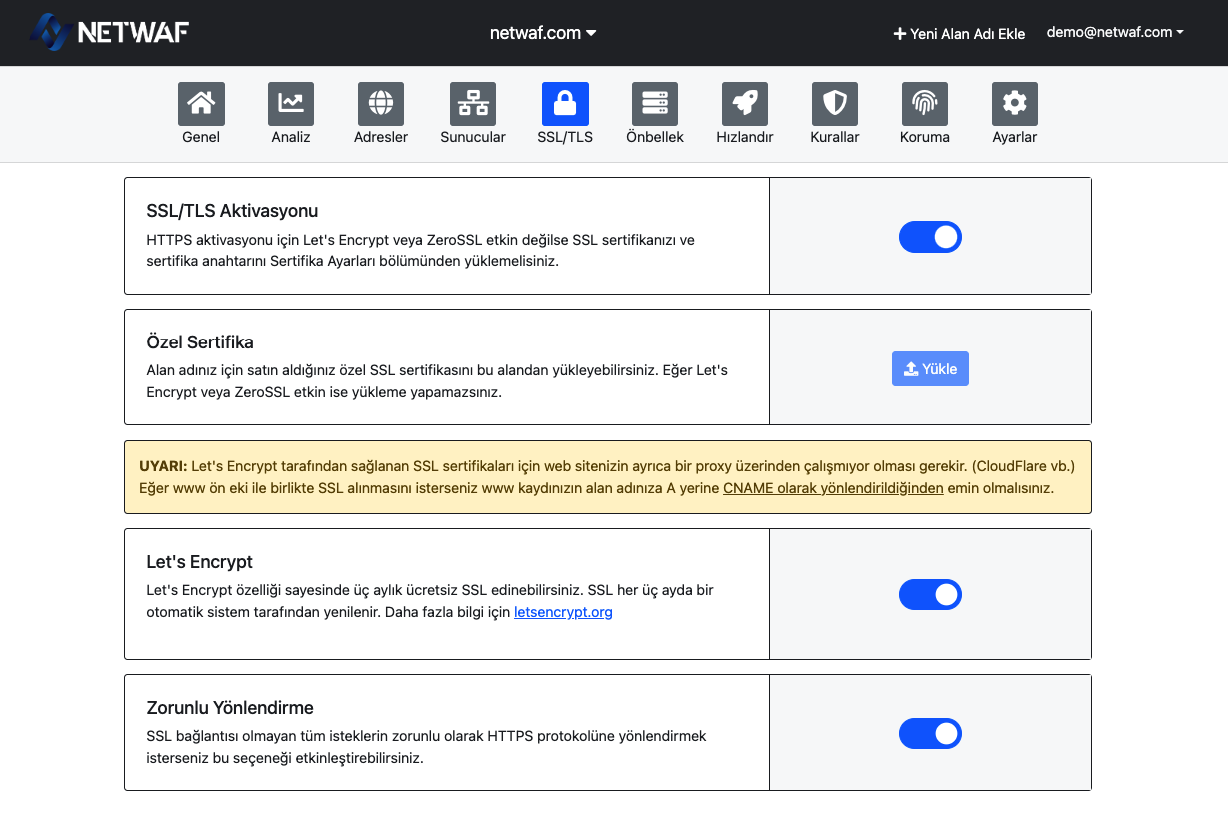Select the SSL/TLS lock icon
The height and width of the screenshot is (829, 1228).
click(x=565, y=104)
